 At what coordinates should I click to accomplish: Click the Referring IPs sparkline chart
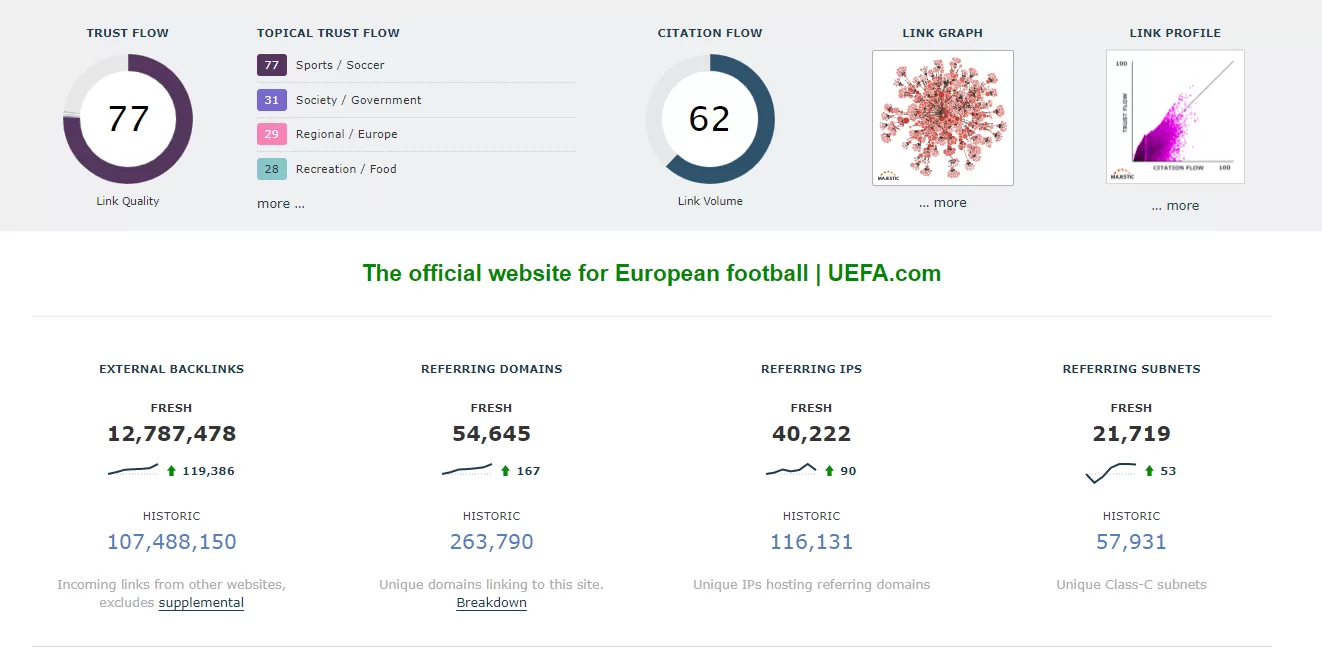pyautogui.click(x=791, y=470)
